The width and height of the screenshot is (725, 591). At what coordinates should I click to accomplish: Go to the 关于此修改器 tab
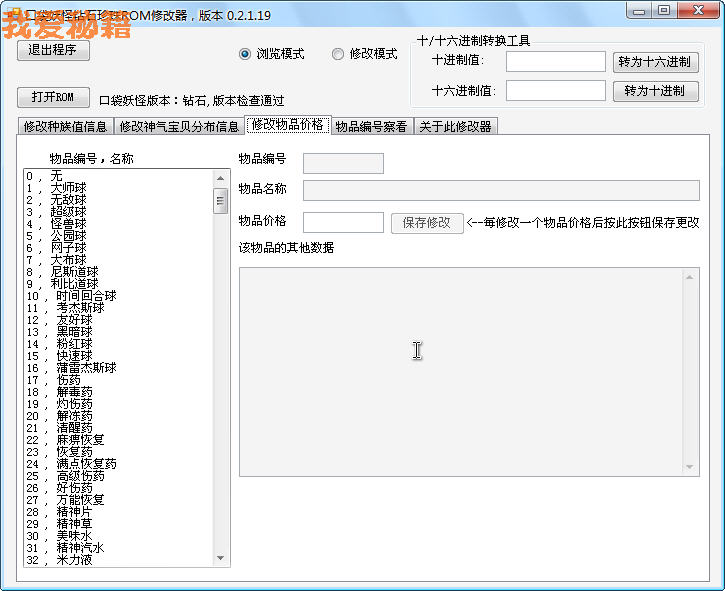(455, 127)
